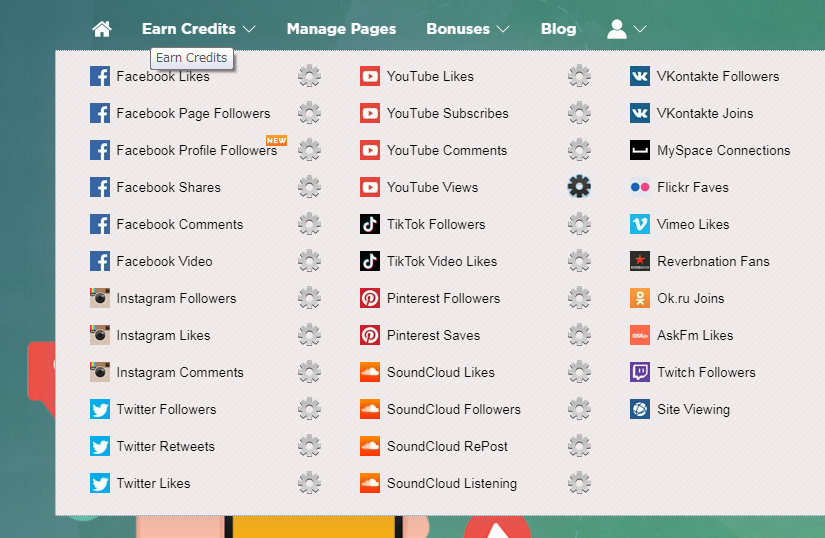
Task: Click the Twitch Followers icon
Action: tap(640, 372)
